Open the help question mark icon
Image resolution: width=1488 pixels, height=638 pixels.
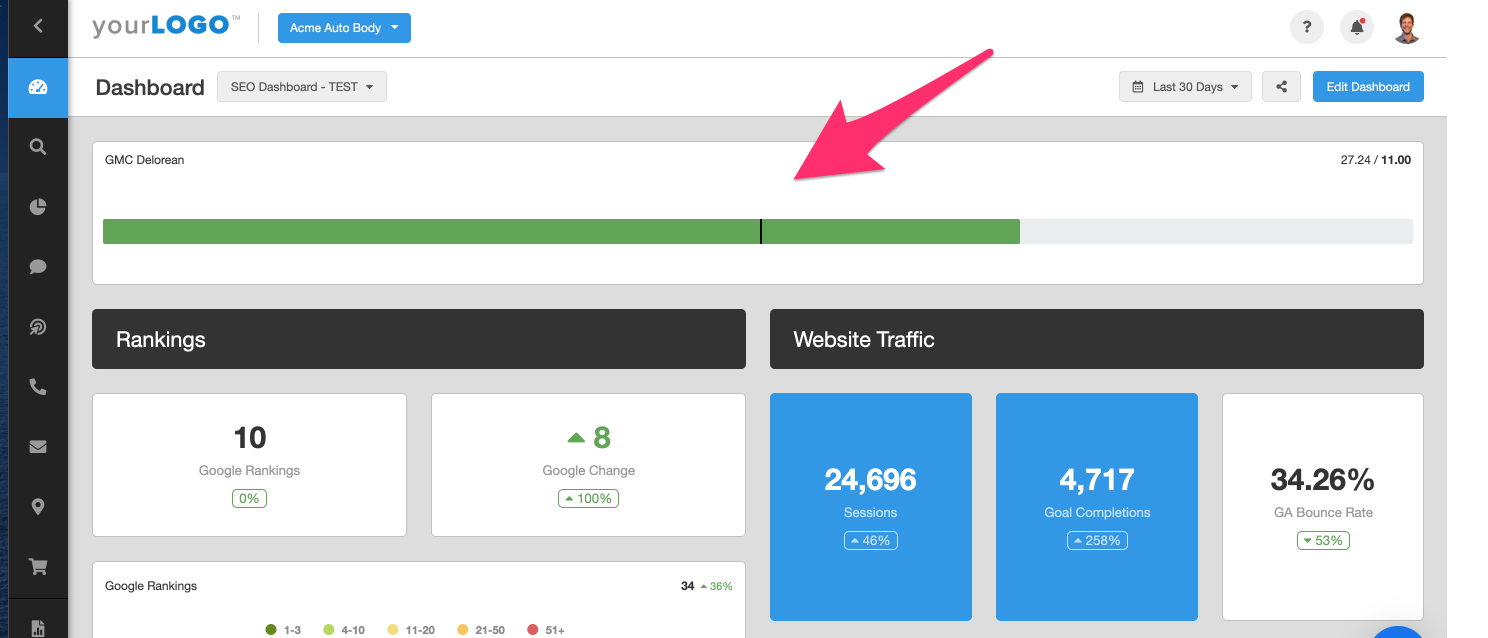[x=1306, y=28]
